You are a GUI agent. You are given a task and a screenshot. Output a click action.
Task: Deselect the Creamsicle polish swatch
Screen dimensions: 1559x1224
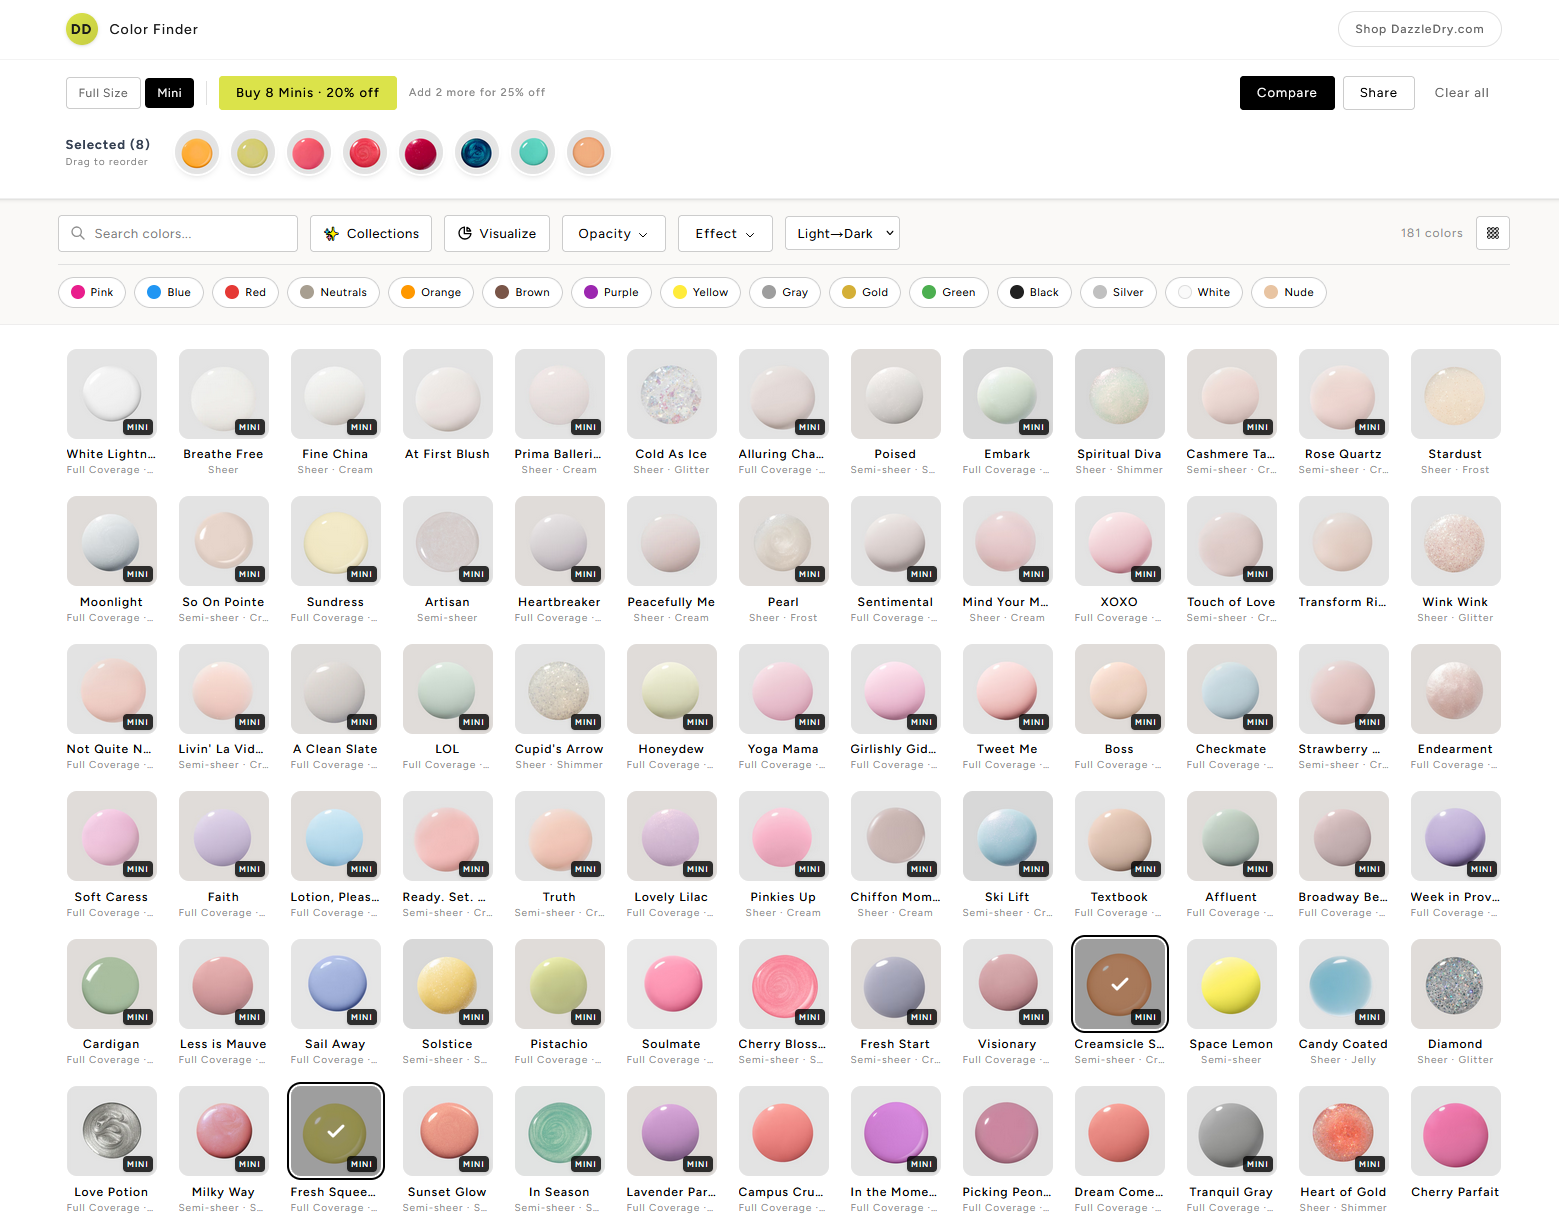[1119, 984]
